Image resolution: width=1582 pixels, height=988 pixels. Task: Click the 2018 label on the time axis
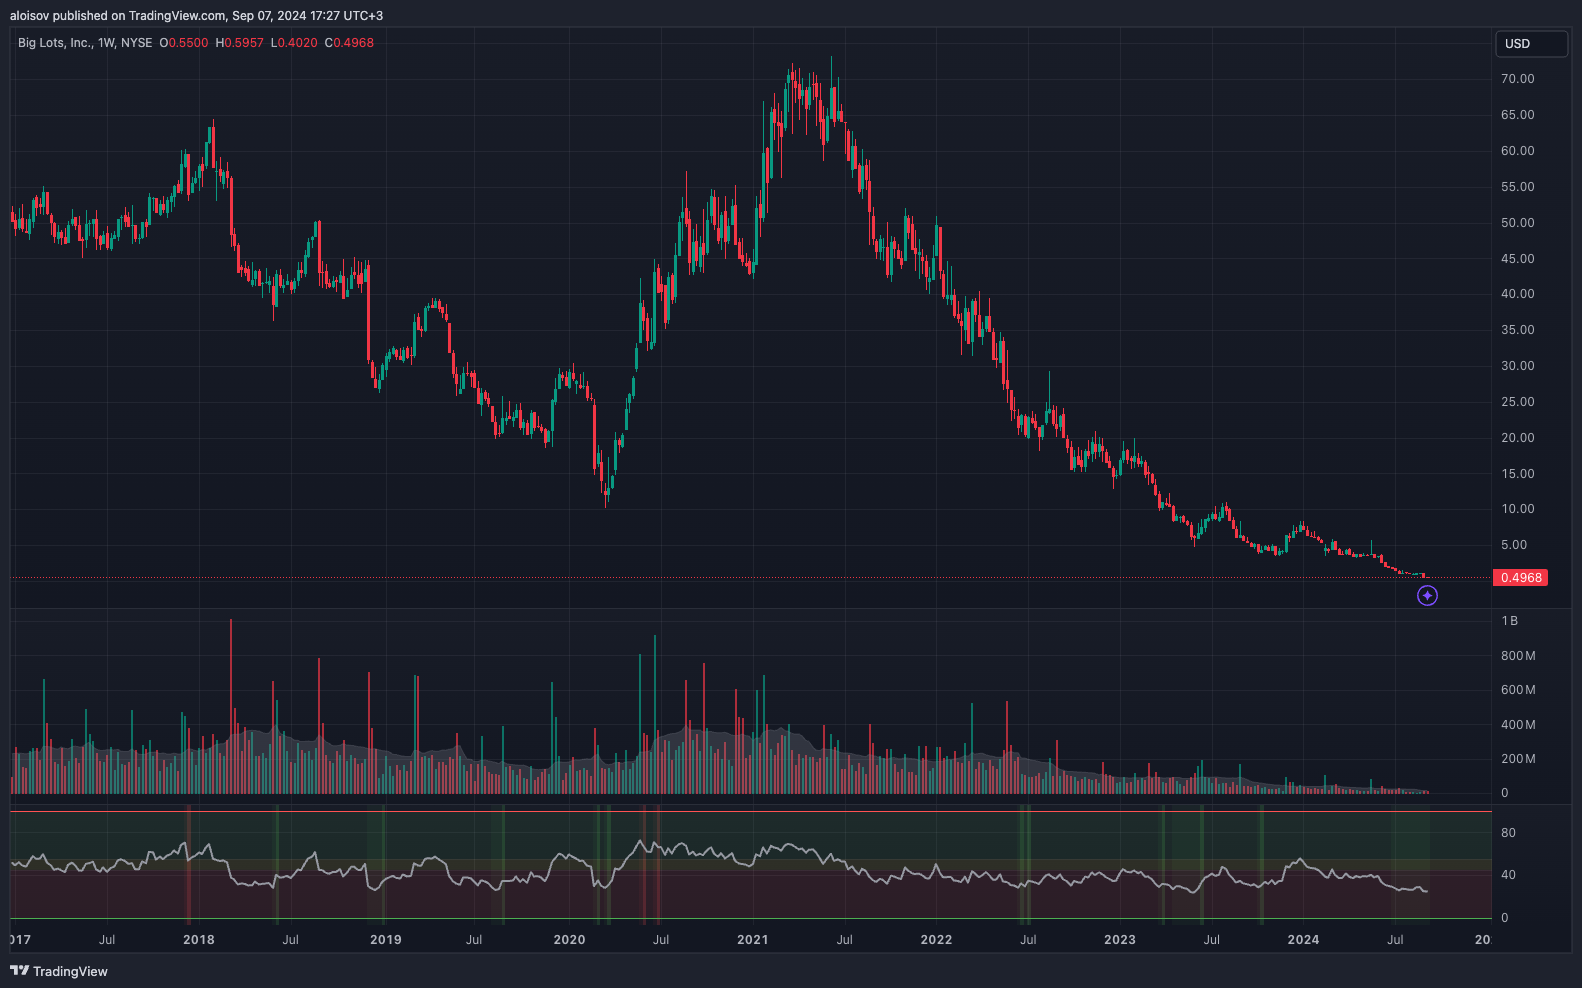(199, 940)
